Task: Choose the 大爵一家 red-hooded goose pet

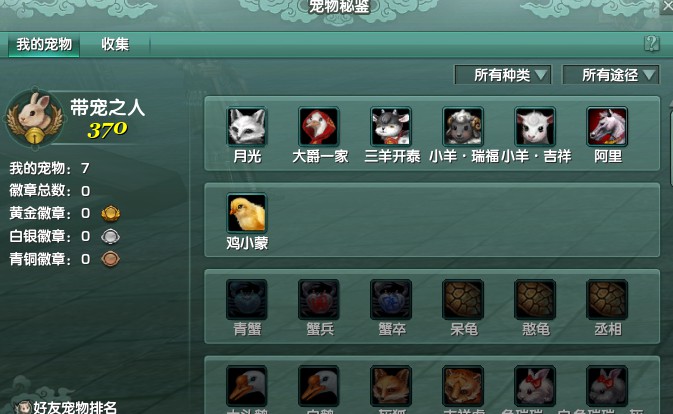Action: (319, 127)
